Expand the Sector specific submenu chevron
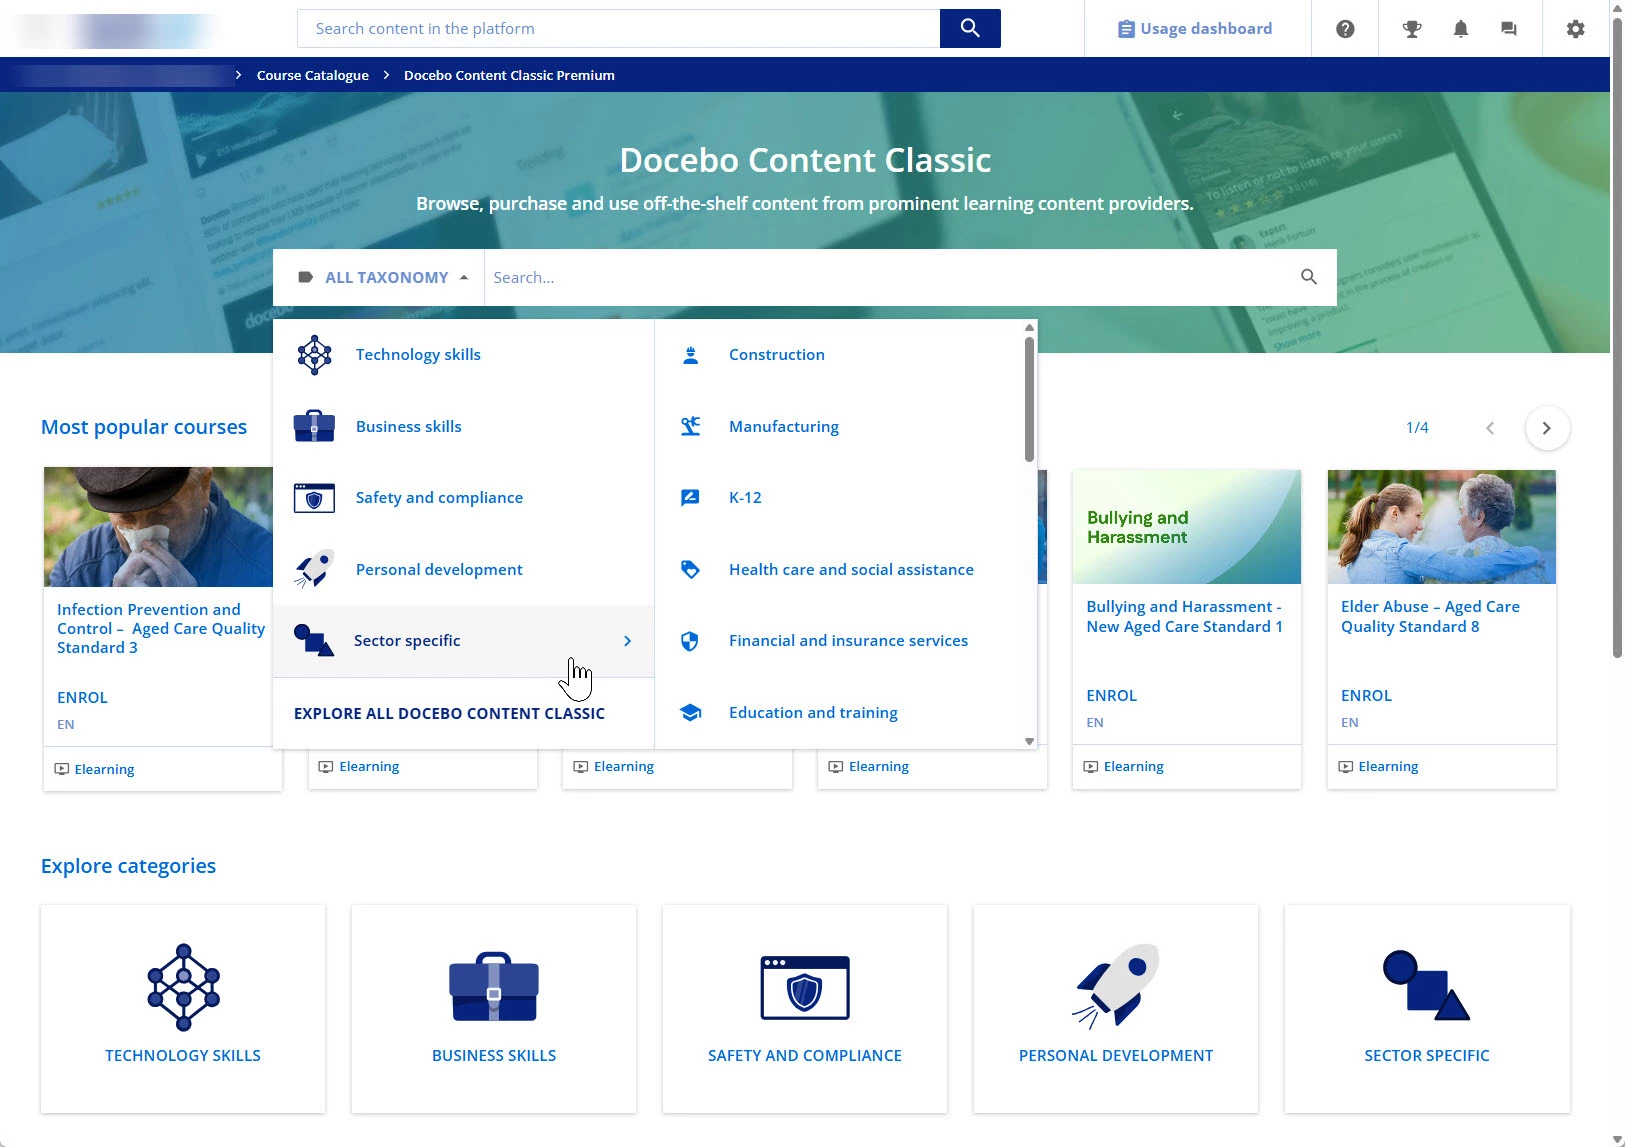The width and height of the screenshot is (1625, 1147). [627, 641]
